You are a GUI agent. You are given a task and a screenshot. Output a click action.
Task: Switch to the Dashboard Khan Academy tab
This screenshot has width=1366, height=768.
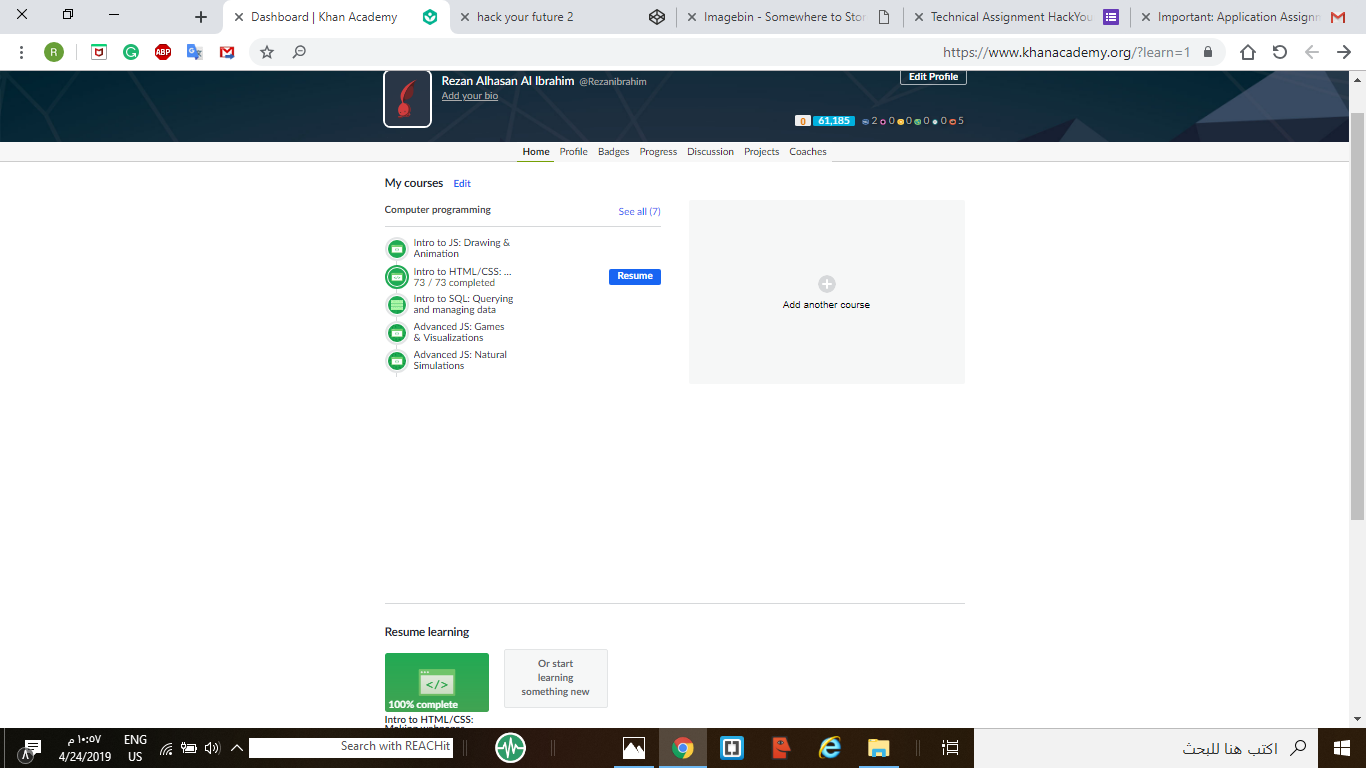[336, 17]
